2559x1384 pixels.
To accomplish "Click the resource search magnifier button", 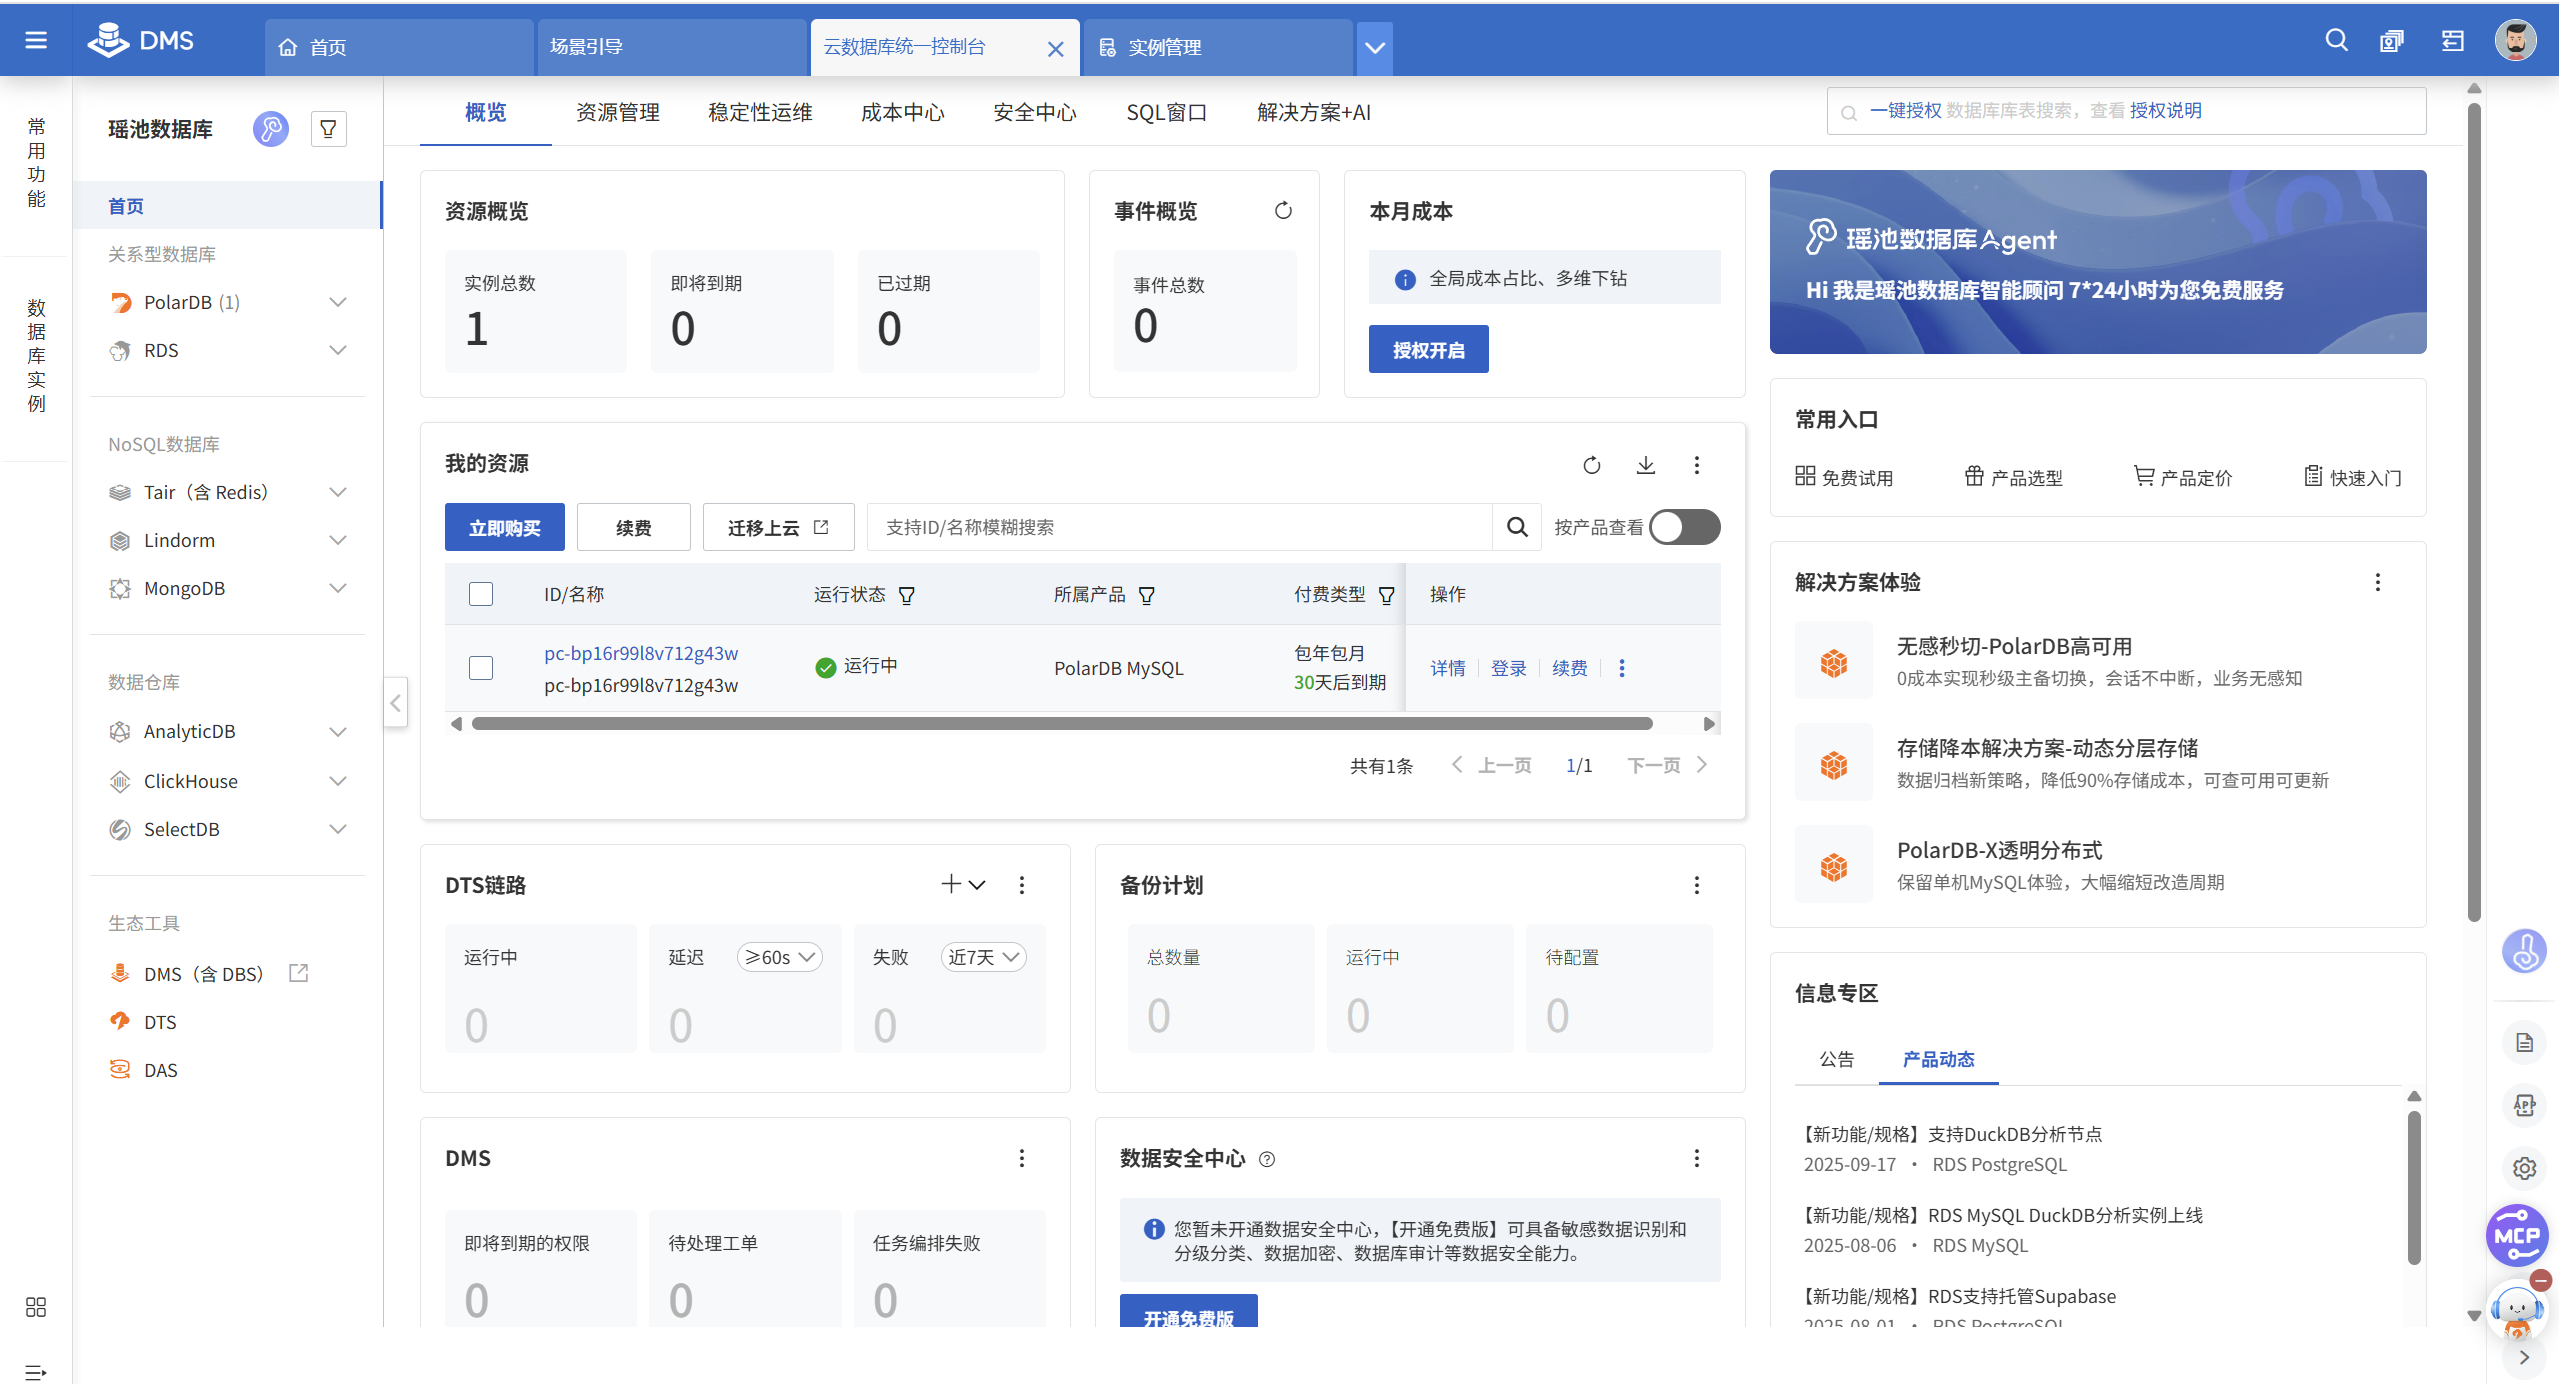I will click(x=1517, y=527).
